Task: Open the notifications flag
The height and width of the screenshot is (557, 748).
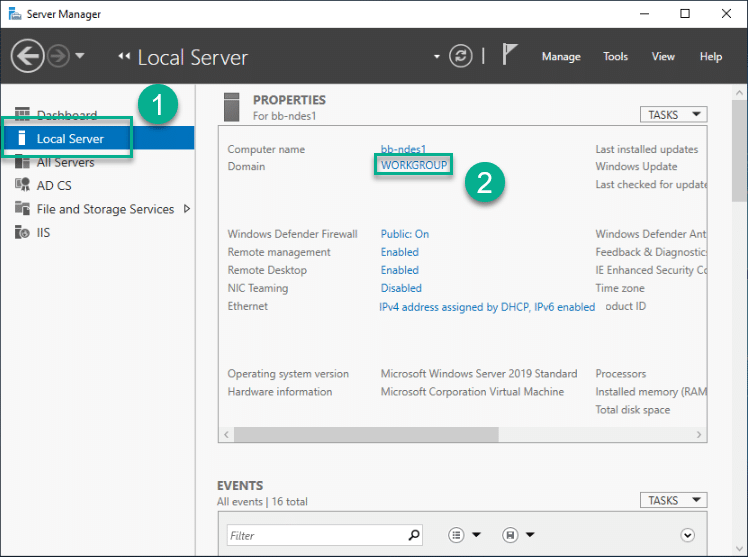Action: [x=509, y=54]
